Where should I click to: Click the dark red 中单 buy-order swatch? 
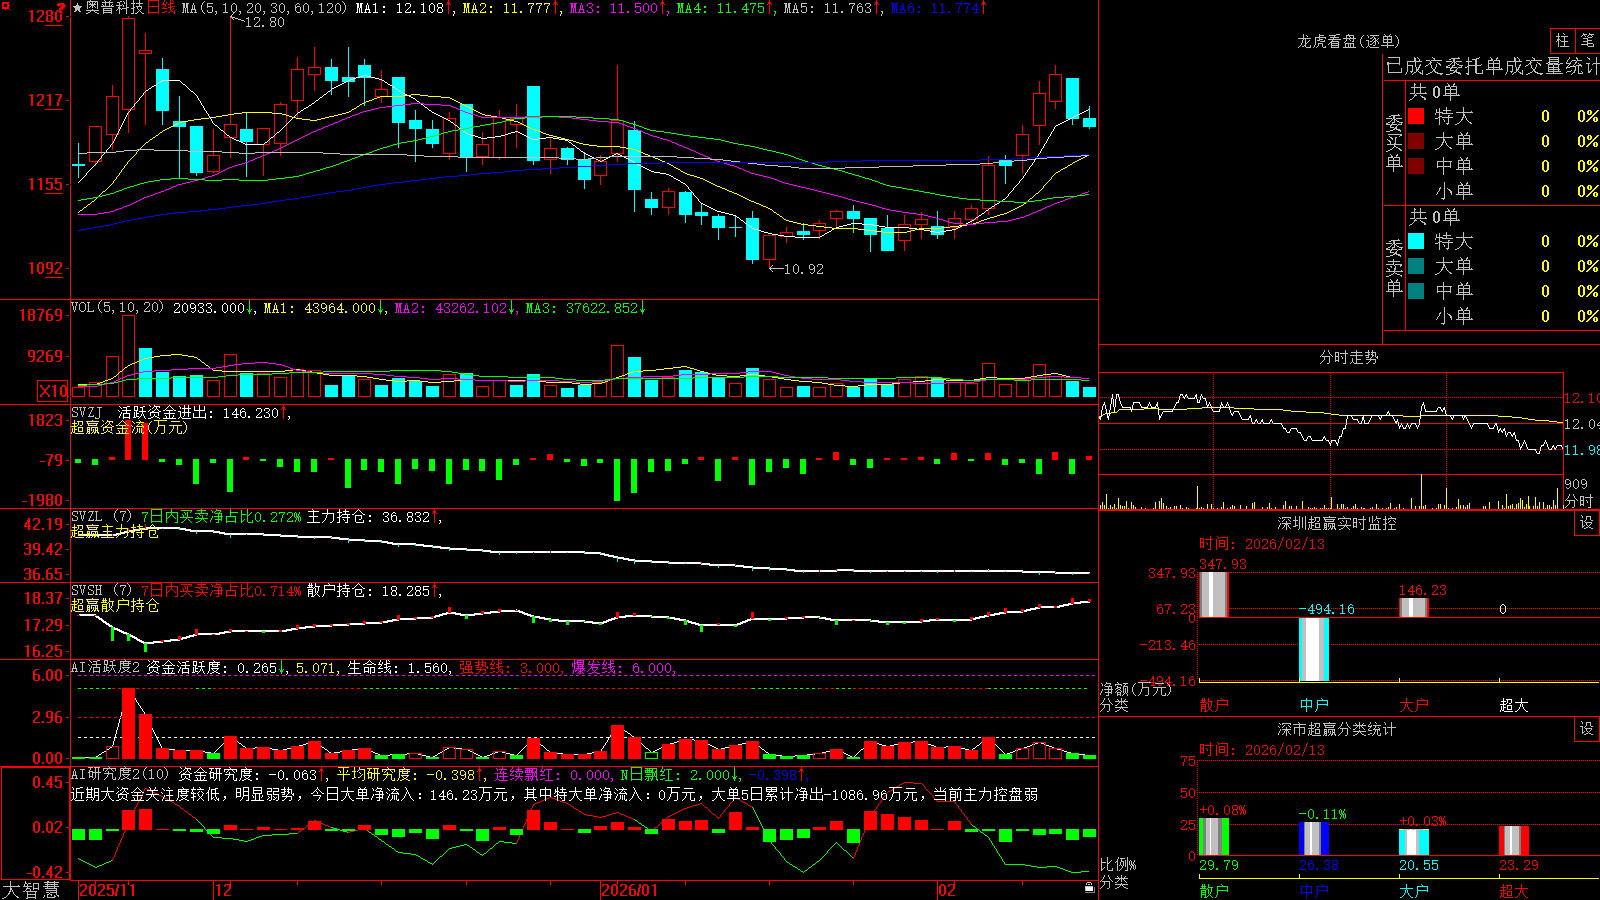[1416, 166]
